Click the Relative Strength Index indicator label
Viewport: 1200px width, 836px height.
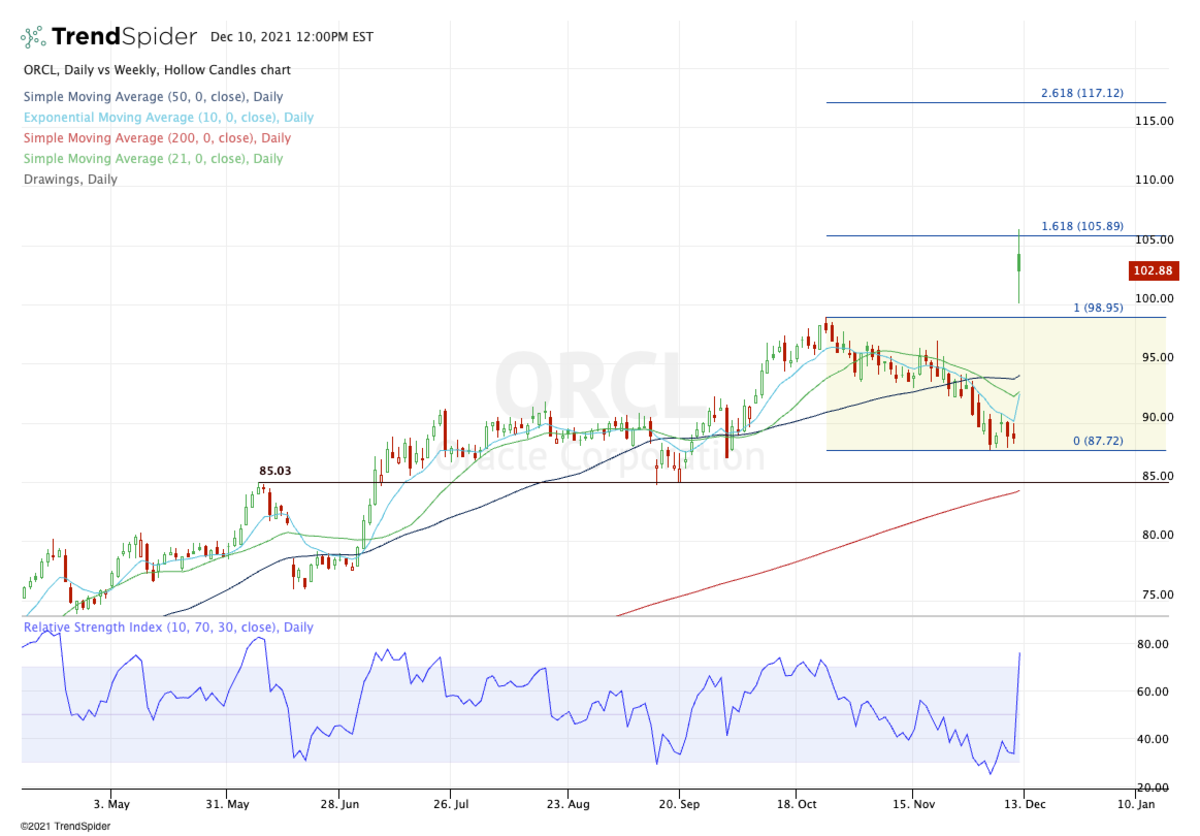(167, 627)
